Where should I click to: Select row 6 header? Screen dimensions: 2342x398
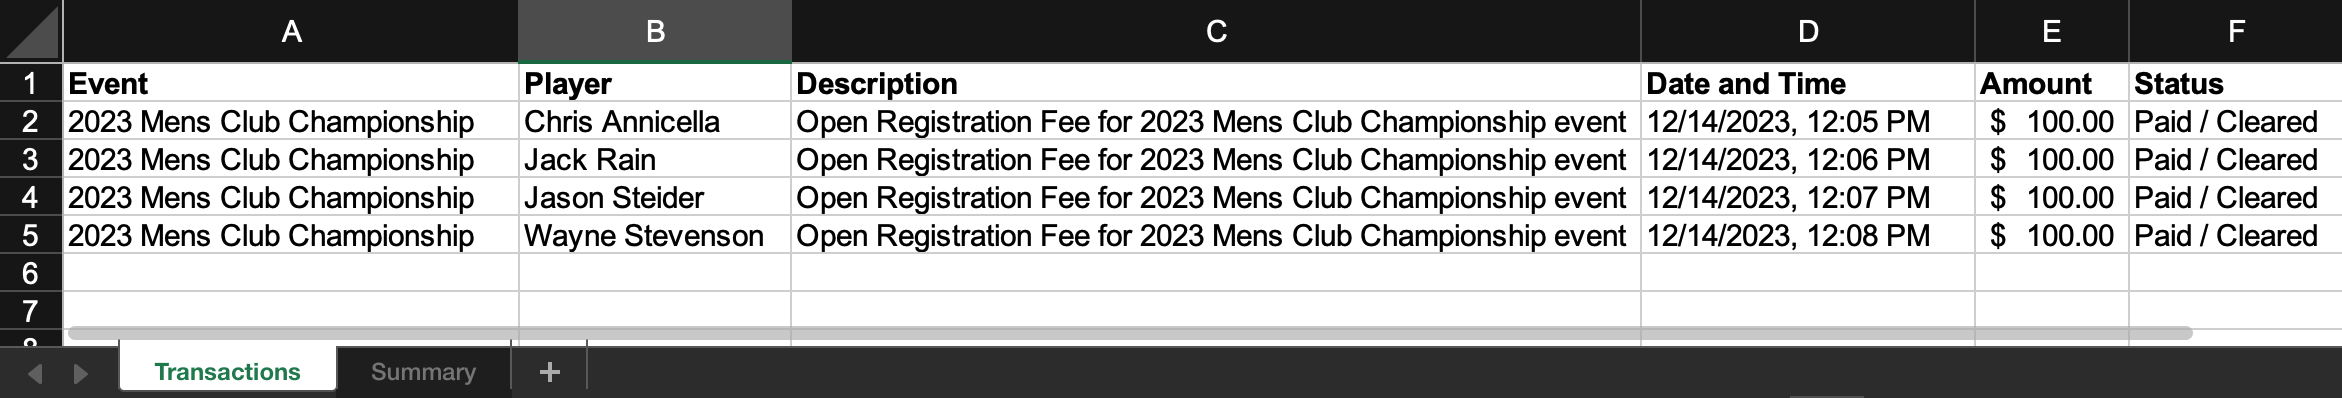pos(31,273)
